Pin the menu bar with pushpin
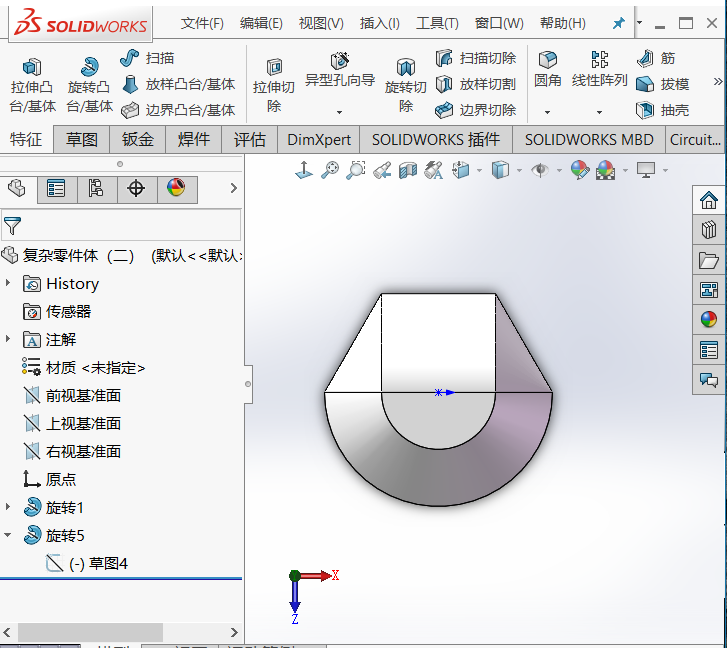The image size is (727, 648). (x=618, y=23)
